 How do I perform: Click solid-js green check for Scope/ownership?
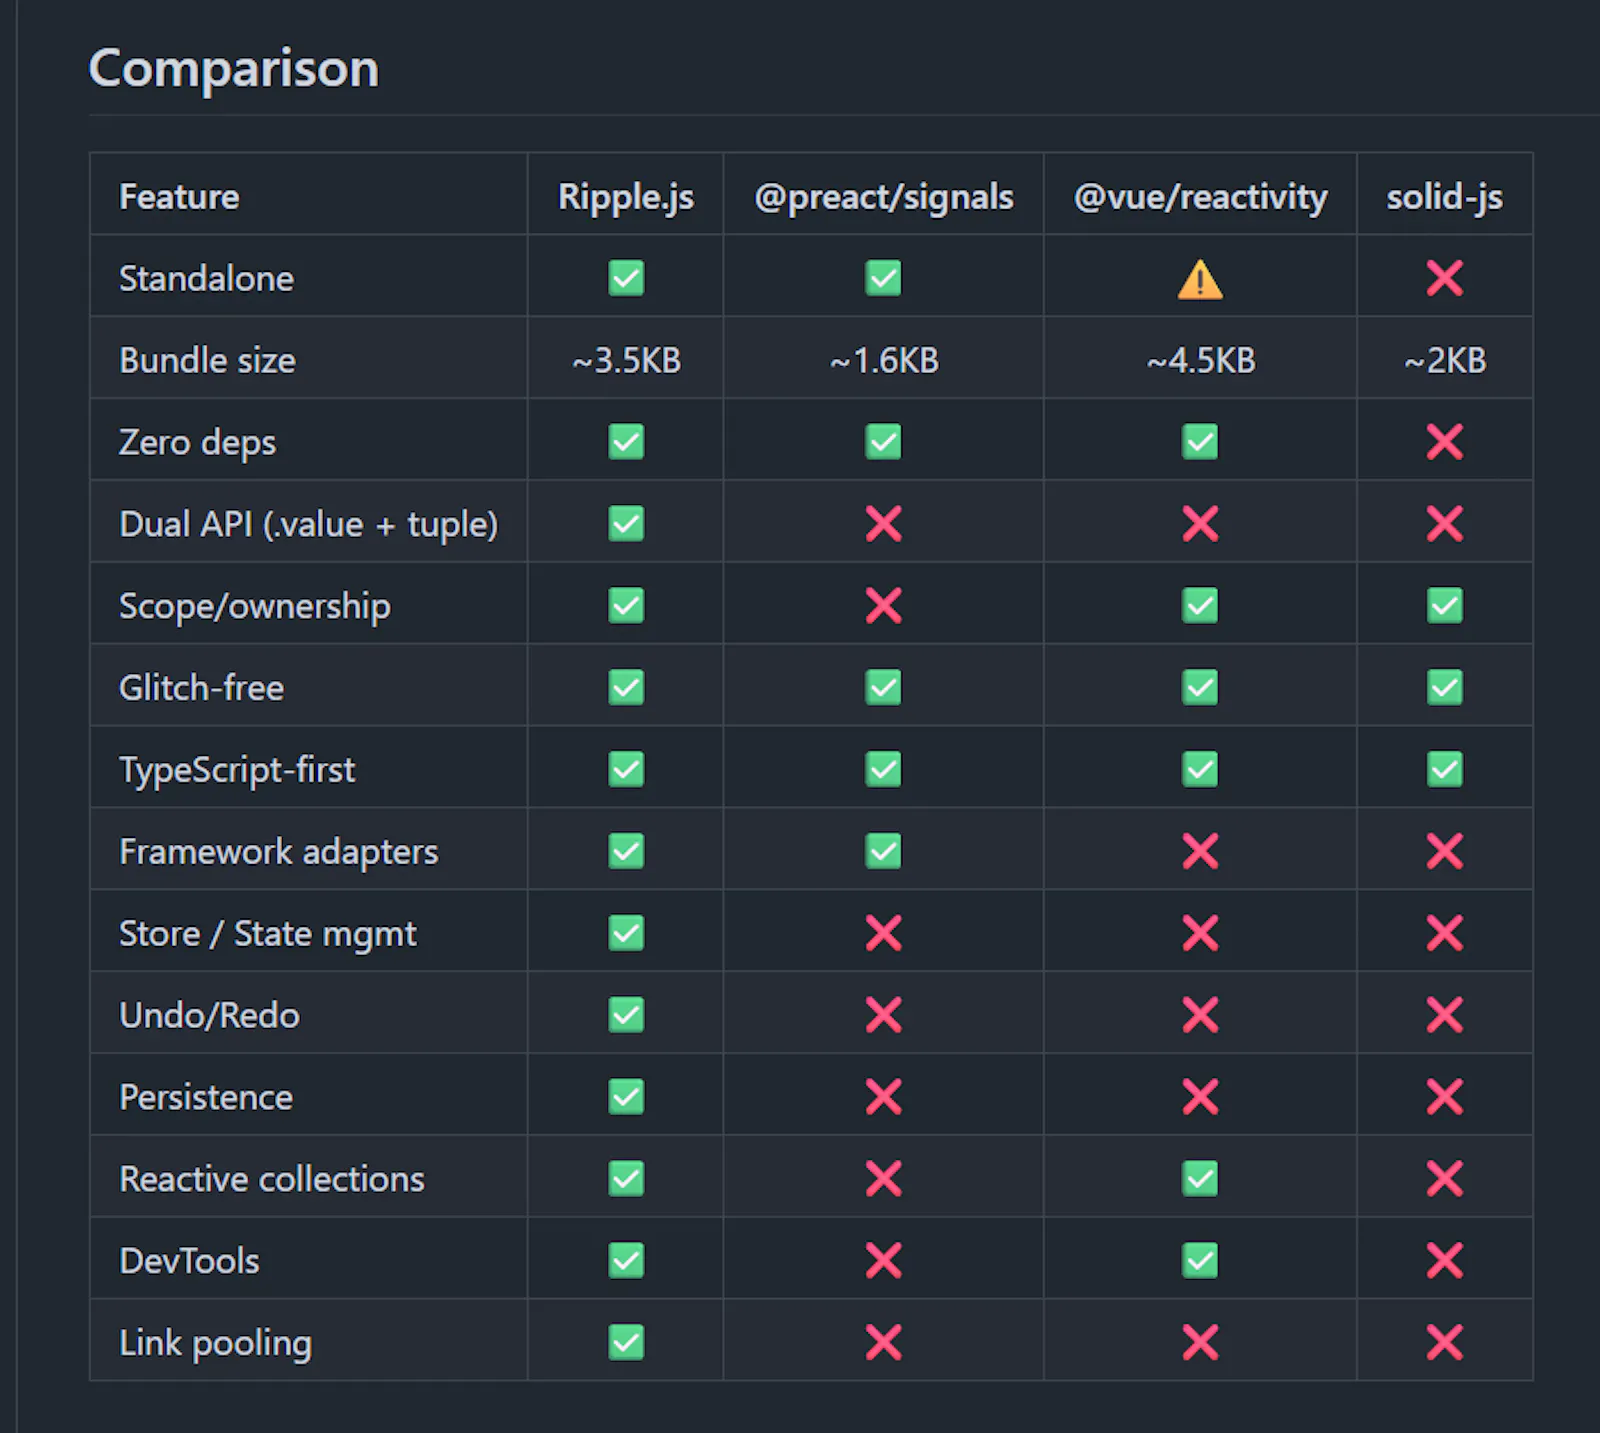coord(1445,606)
